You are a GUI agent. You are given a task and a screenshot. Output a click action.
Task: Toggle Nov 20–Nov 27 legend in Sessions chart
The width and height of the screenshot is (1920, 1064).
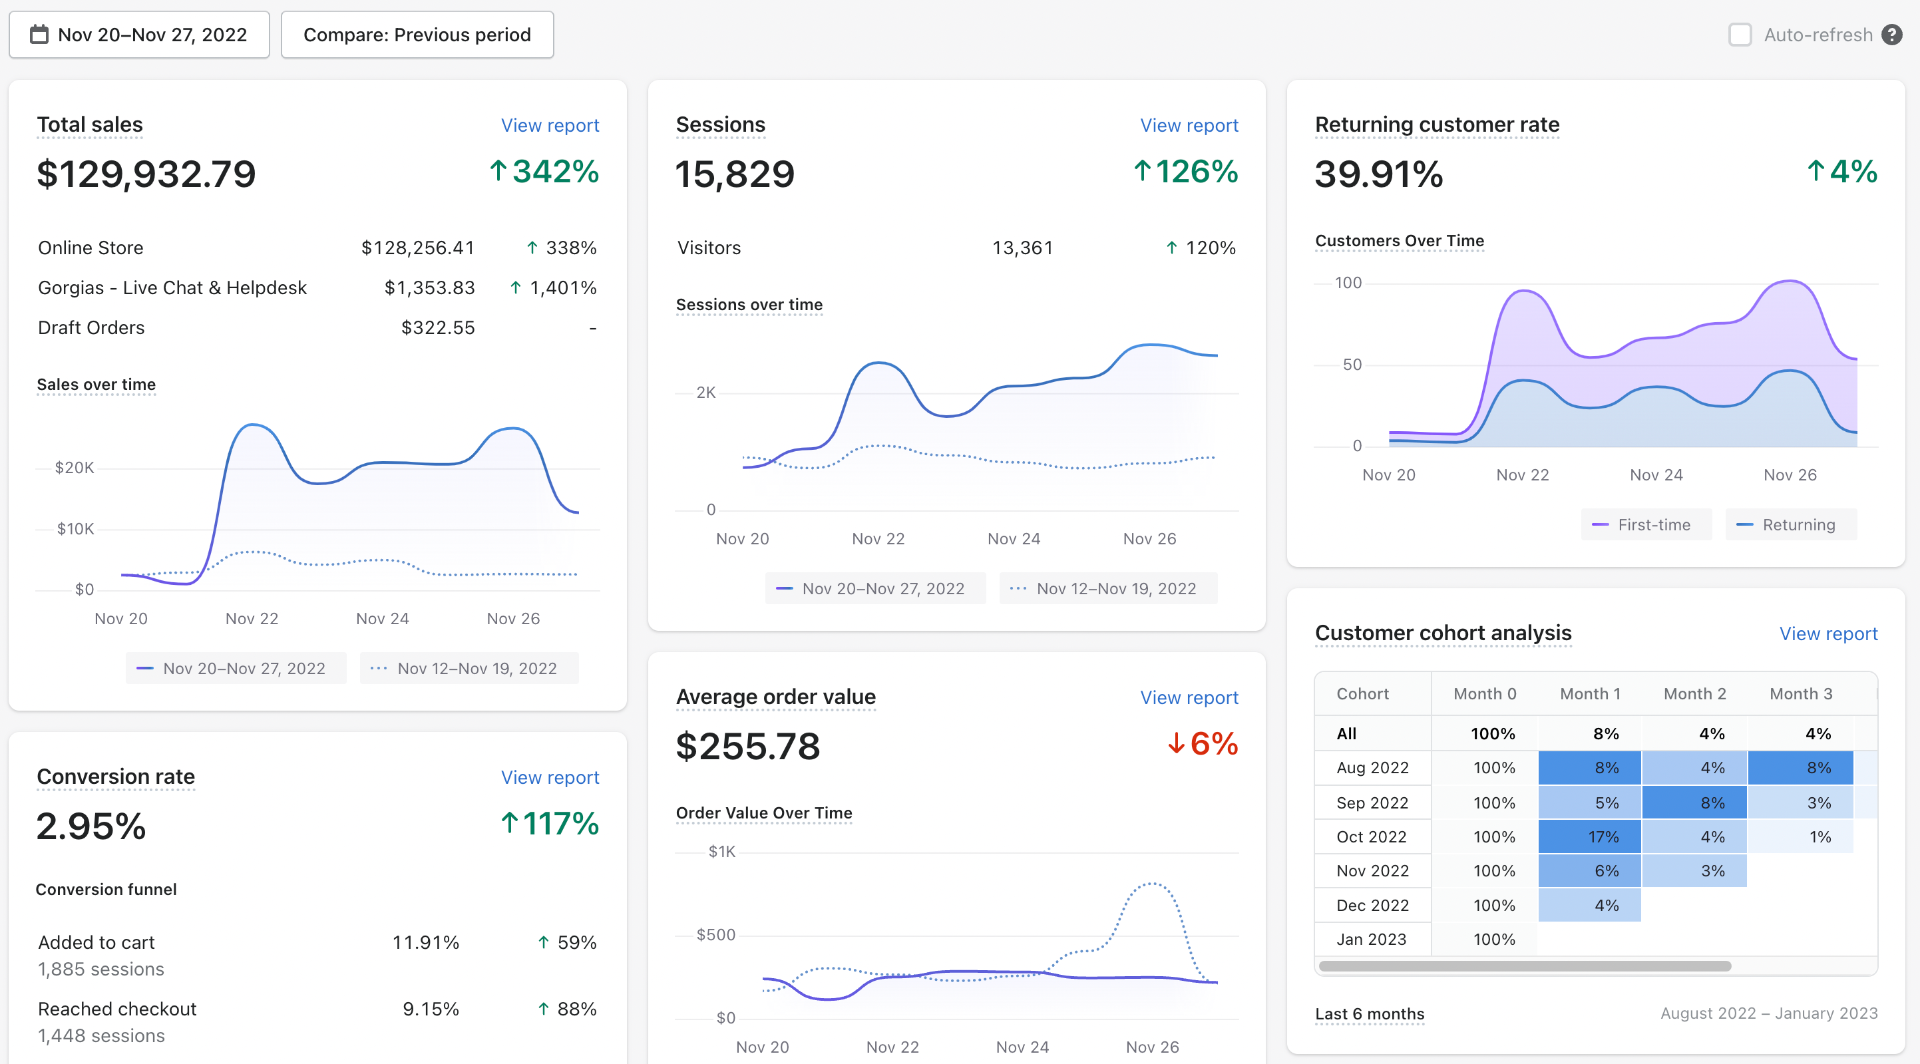[x=875, y=588]
